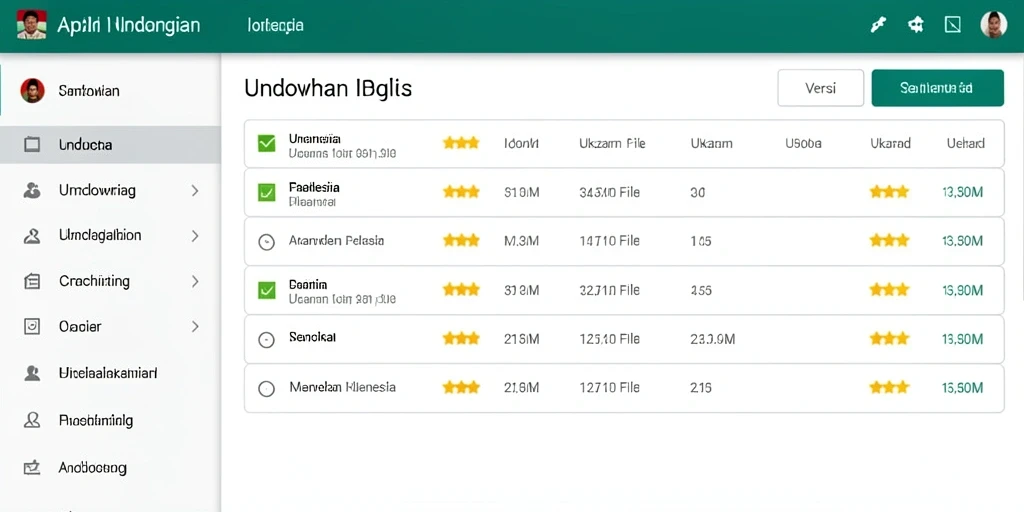Select Anotloceng in the sidebar menu
The height and width of the screenshot is (512, 1024).
(x=92, y=468)
